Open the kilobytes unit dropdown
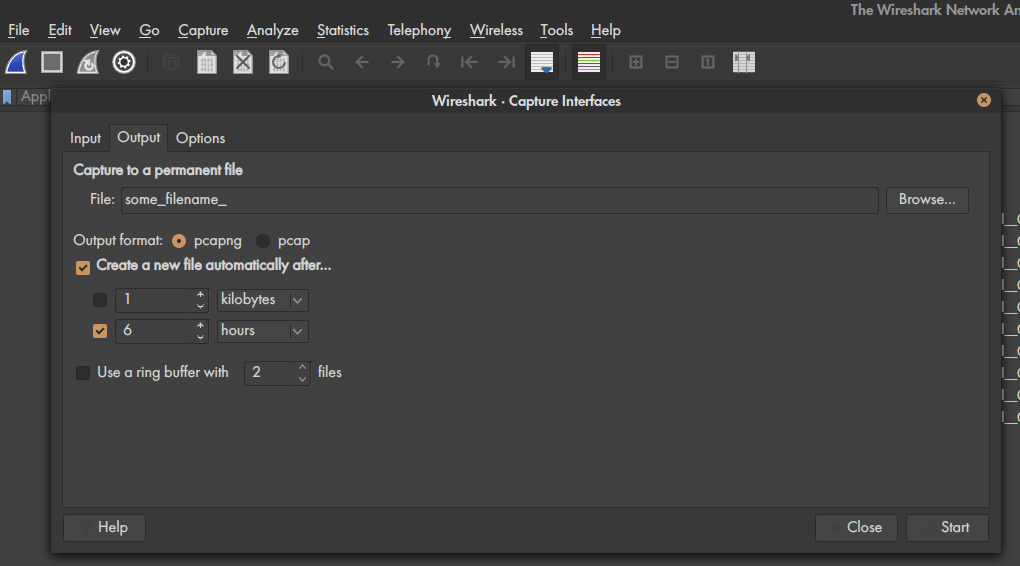This screenshot has width=1020, height=566. click(262, 300)
